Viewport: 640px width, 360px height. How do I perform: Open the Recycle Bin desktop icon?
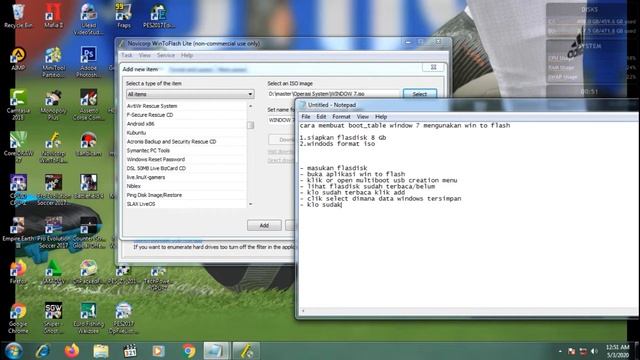[18, 16]
